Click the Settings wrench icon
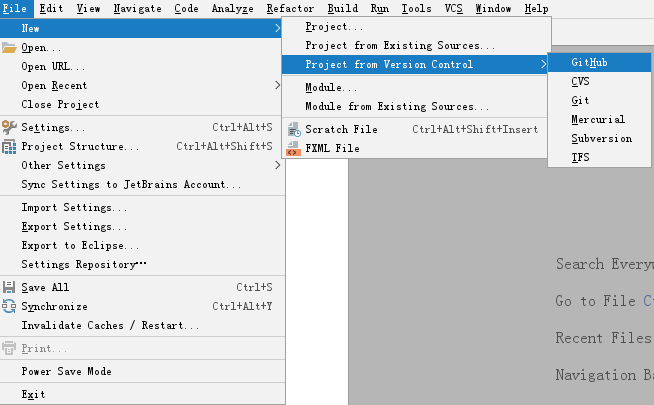This screenshot has width=654, height=405. (10, 127)
